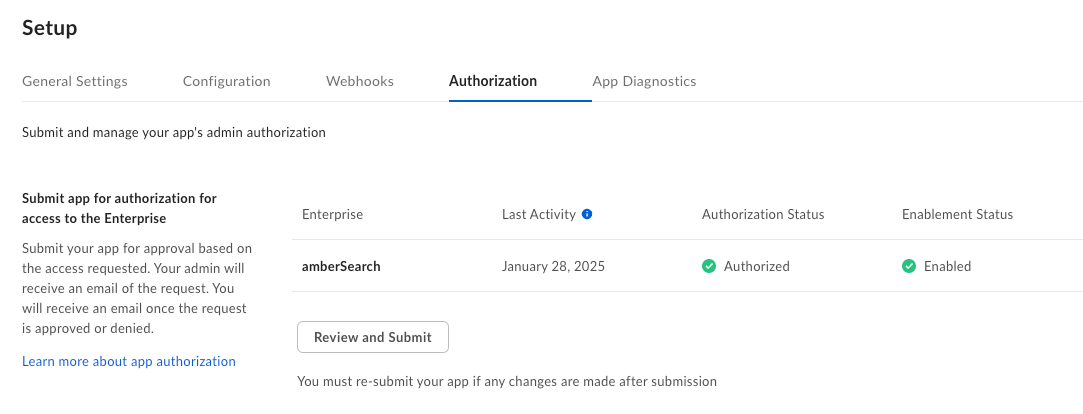Click the Review and Submit button
The width and height of the screenshot is (1083, 414).
pyautogui.click(x=373, y=337)
